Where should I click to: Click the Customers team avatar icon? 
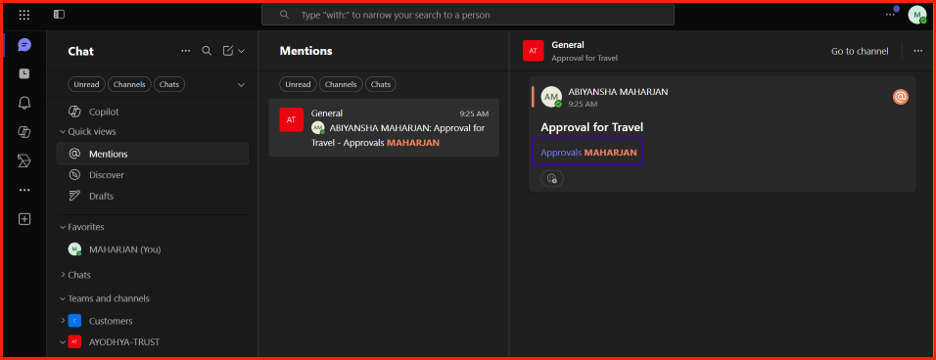75,321
